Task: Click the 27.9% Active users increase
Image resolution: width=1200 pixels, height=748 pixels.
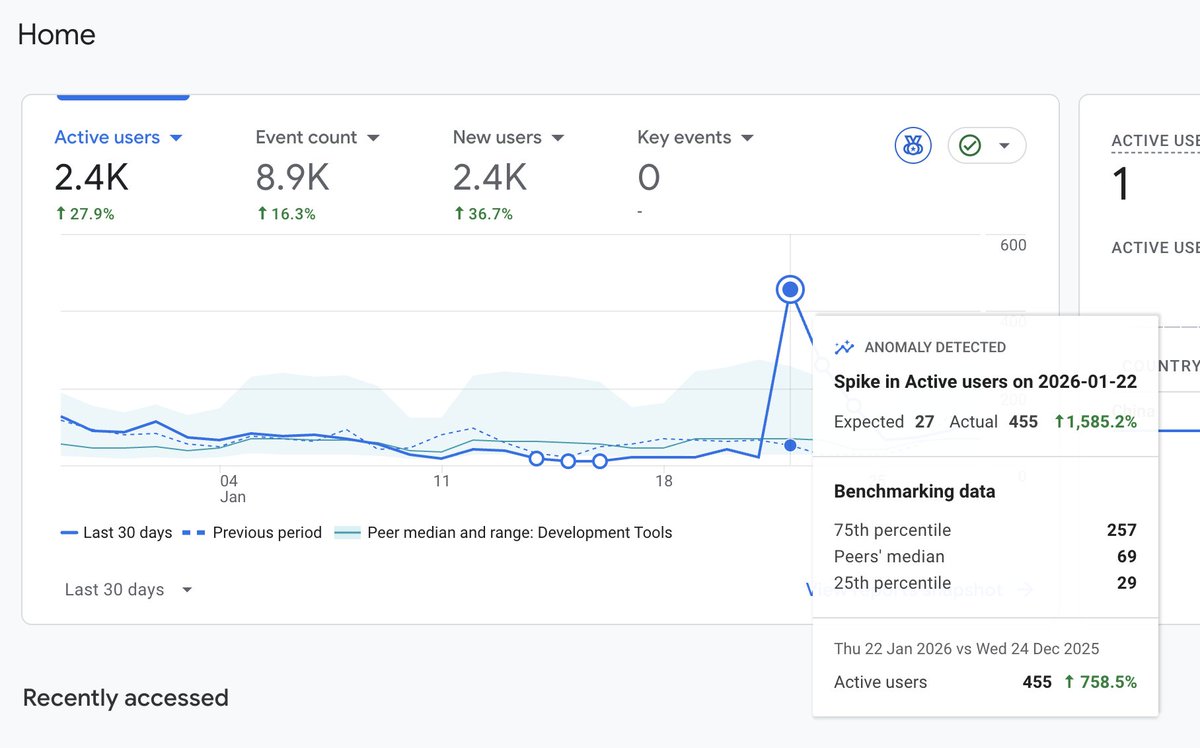Action: tap(85, 213)
